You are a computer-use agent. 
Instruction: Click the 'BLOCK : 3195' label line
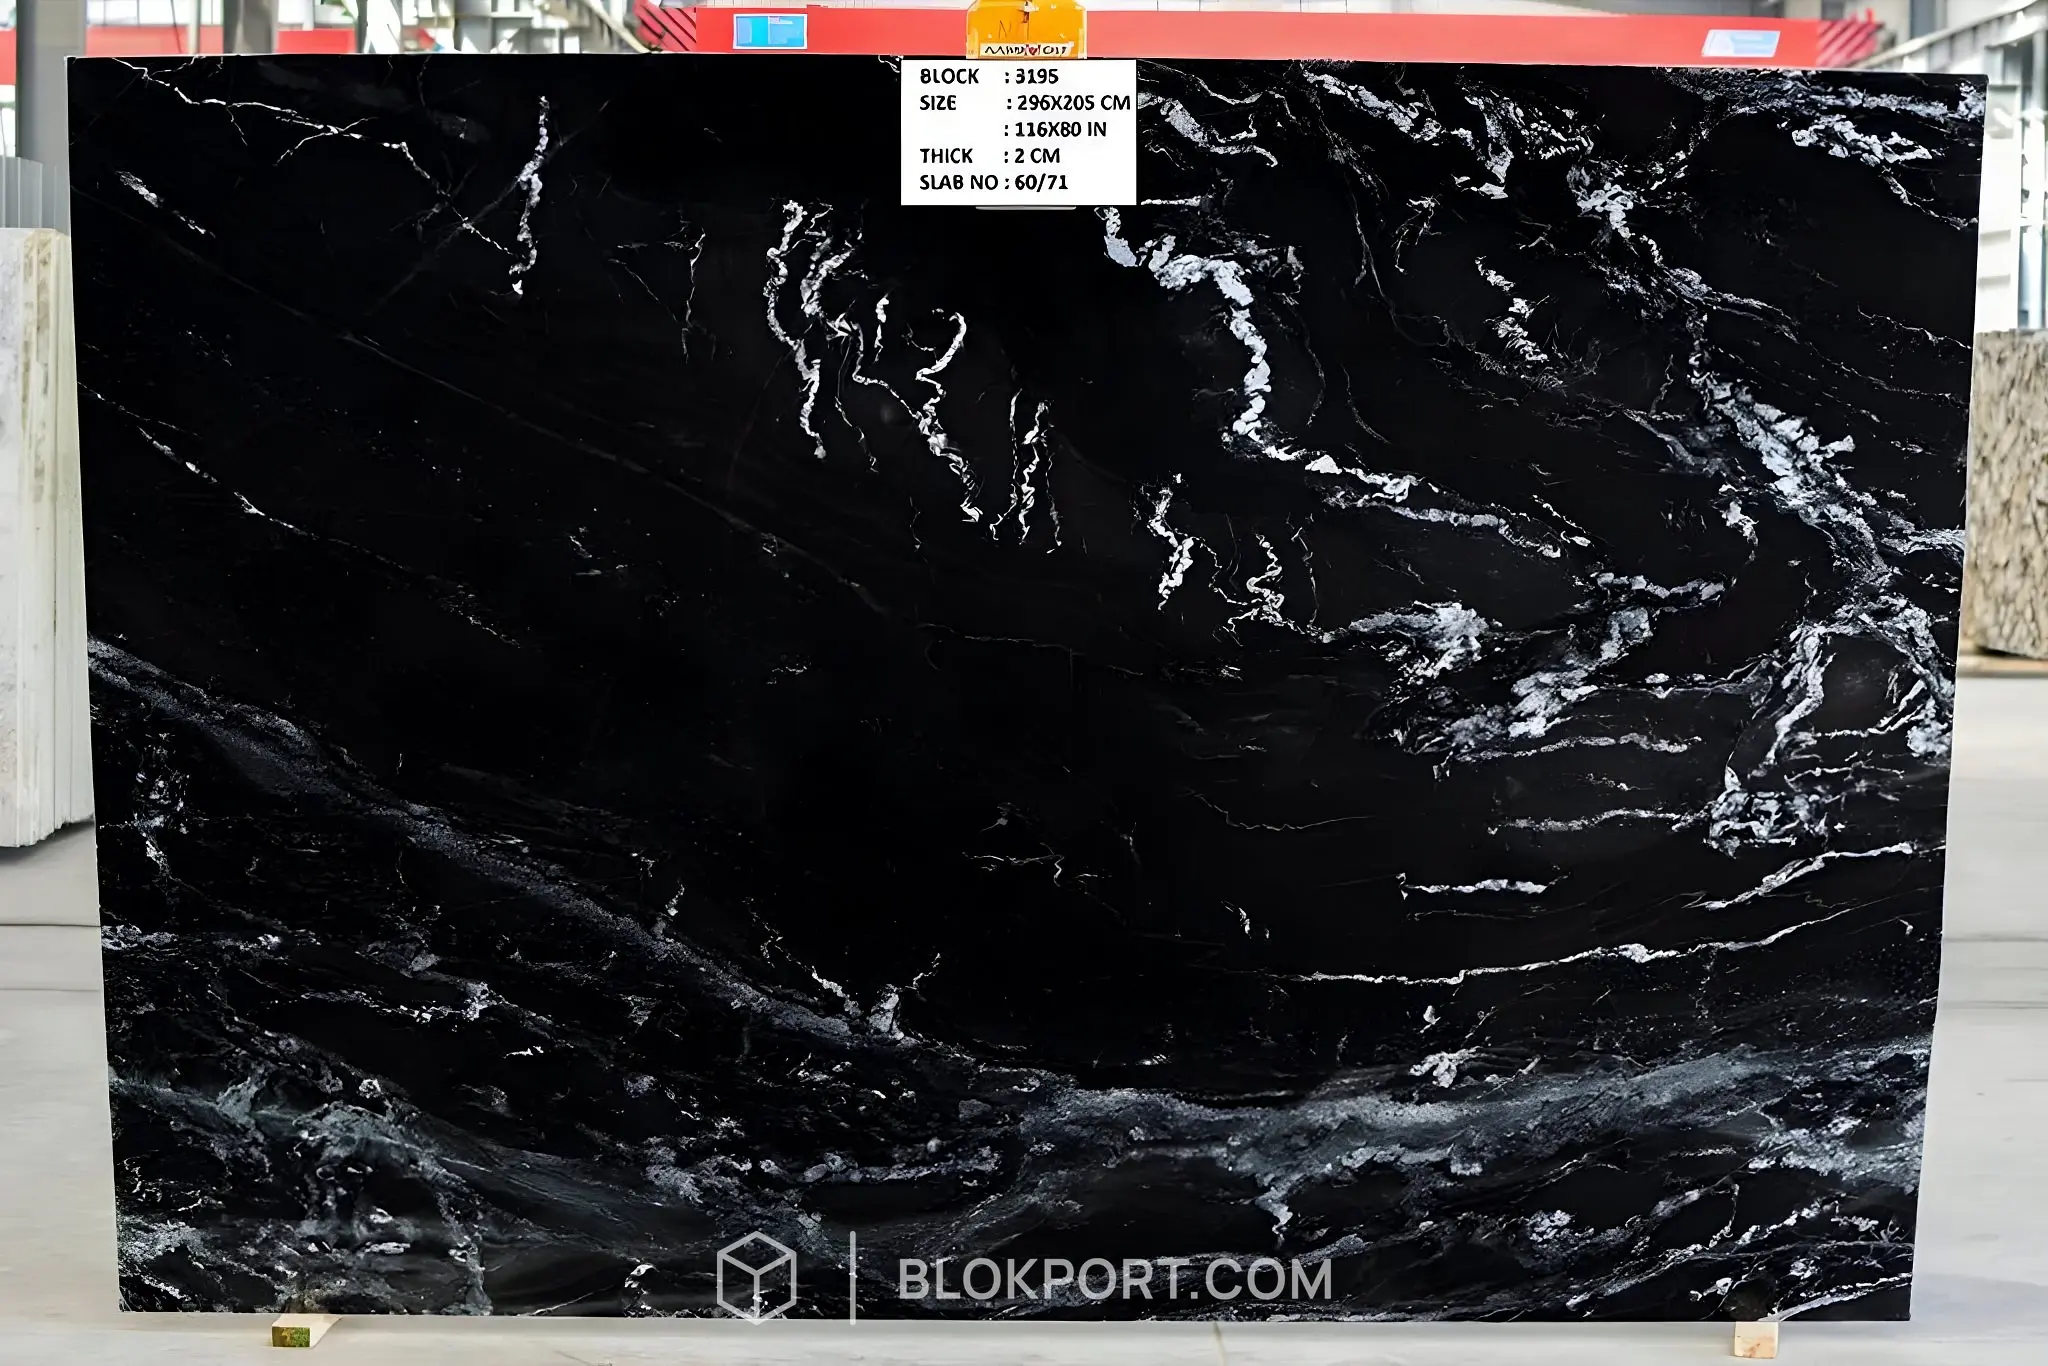point(989,76)
